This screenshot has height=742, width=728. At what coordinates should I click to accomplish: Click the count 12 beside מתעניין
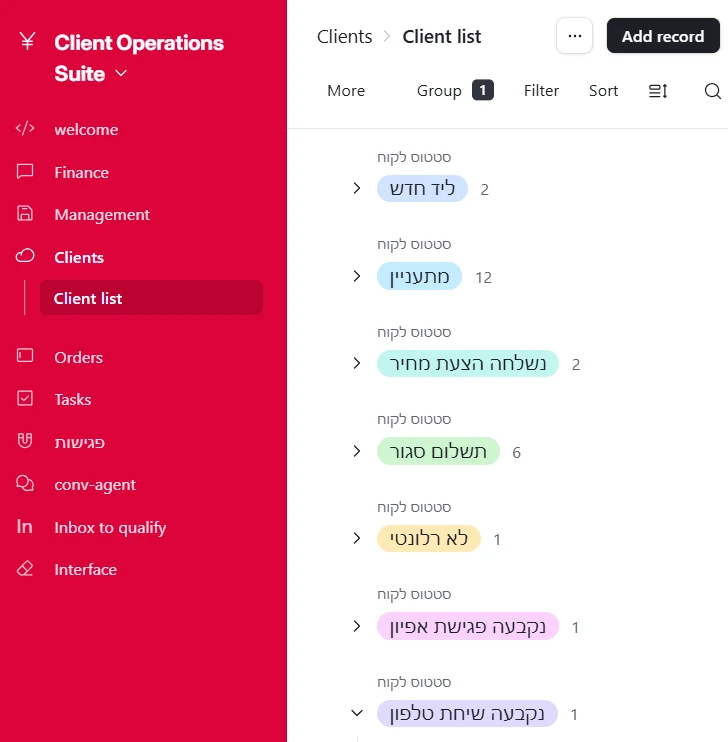483,277
